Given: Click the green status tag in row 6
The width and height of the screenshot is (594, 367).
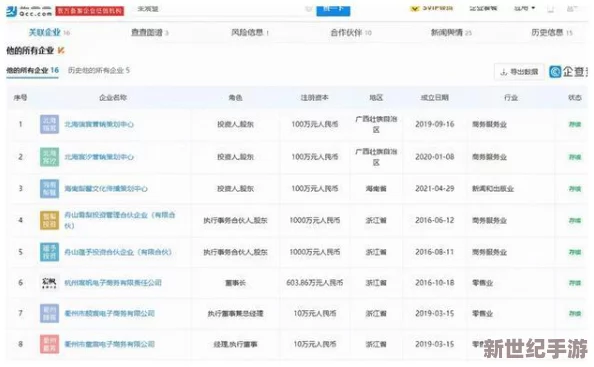Looking at the screenshot, I should click(575, 283).
